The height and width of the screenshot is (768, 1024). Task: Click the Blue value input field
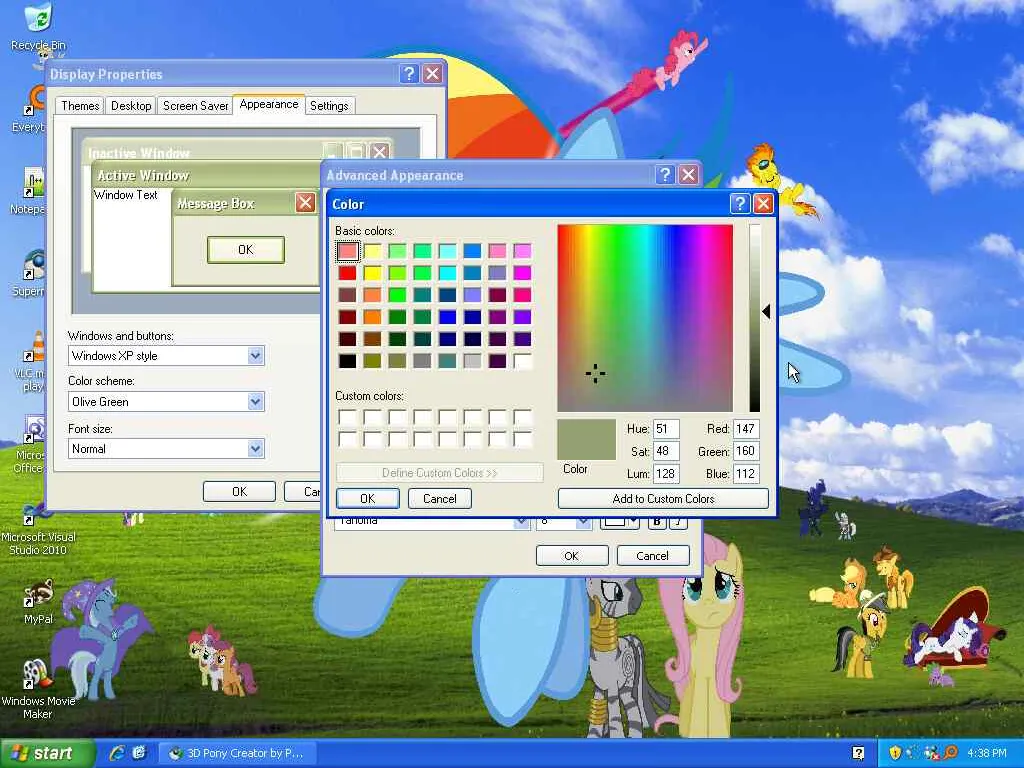pos(745,473)
